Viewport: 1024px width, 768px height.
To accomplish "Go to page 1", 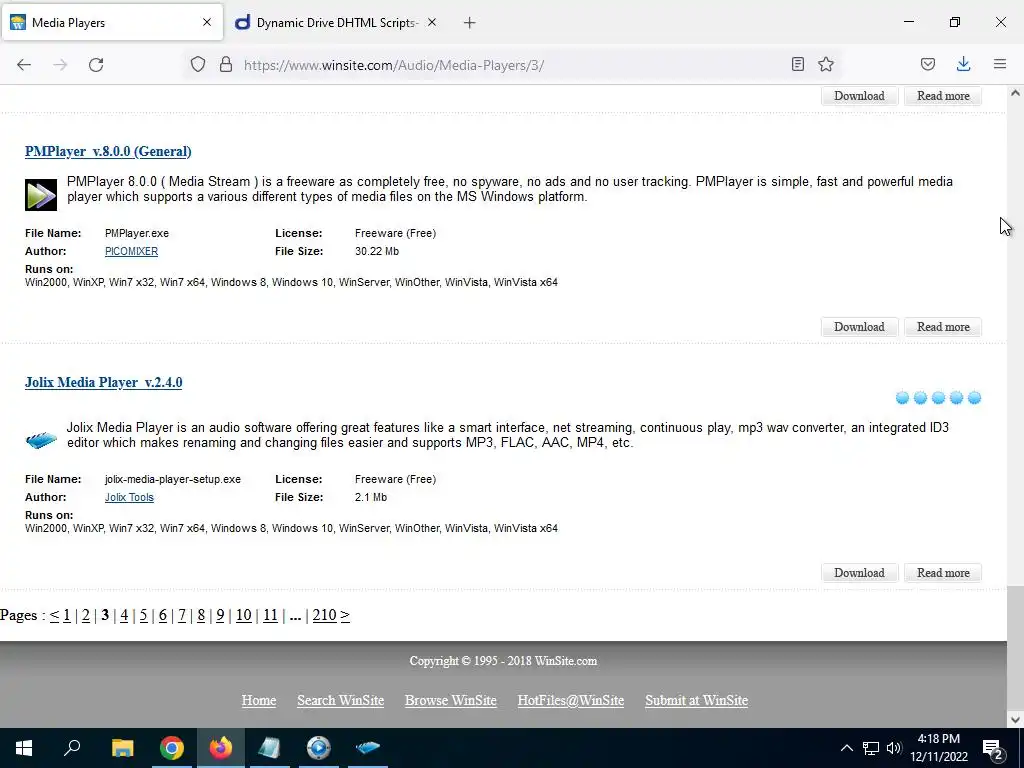I will tap(67, 615).
